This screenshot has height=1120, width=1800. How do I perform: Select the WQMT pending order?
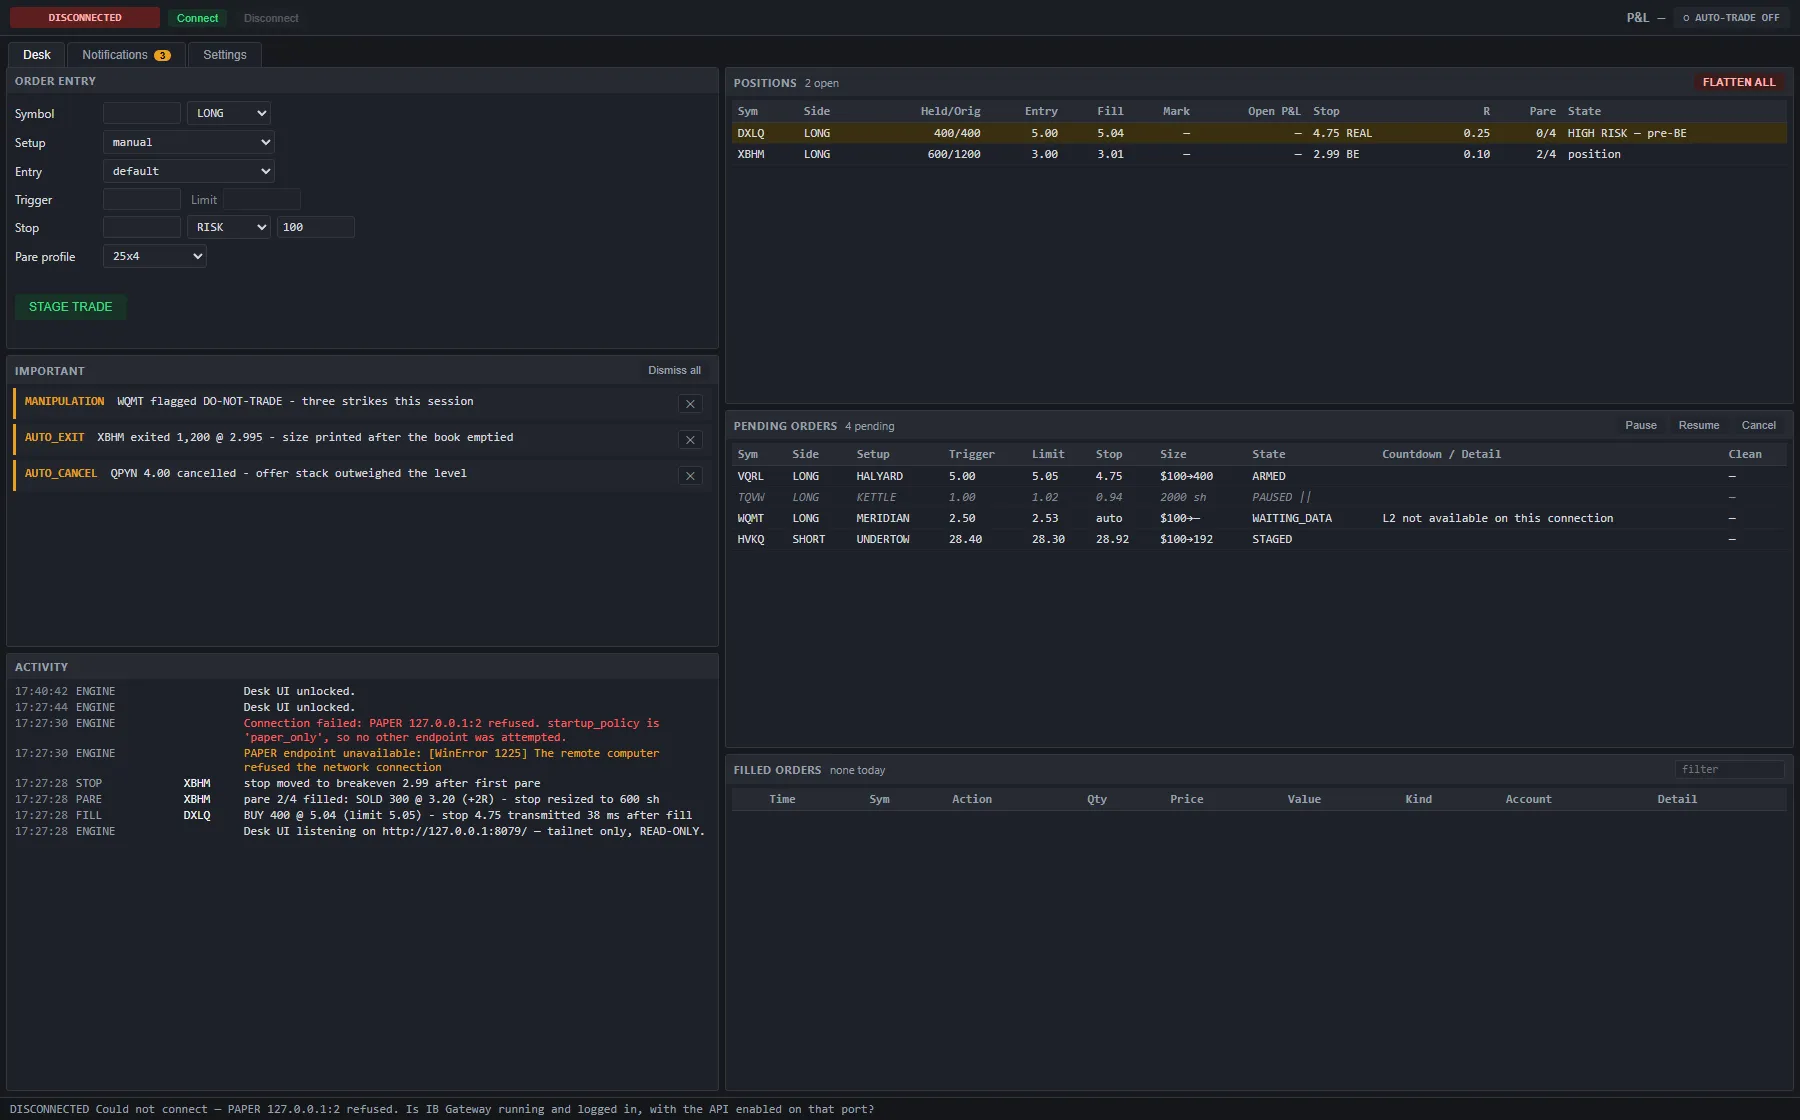(1259, 518)
